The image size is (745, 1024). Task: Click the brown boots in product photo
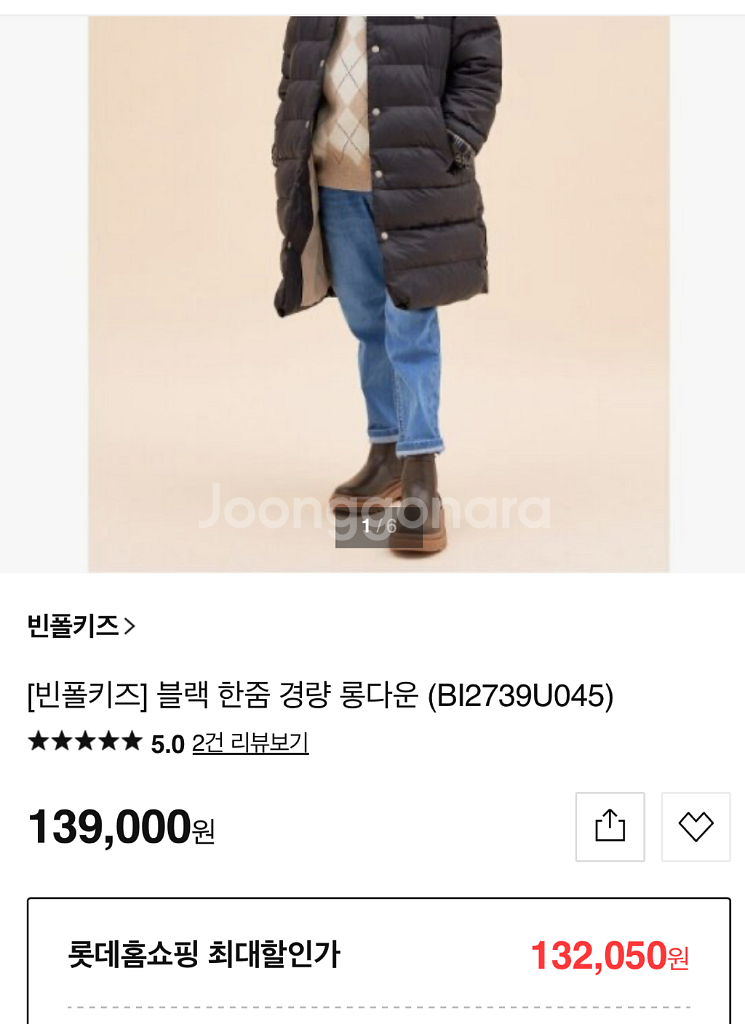pos(390,496)
